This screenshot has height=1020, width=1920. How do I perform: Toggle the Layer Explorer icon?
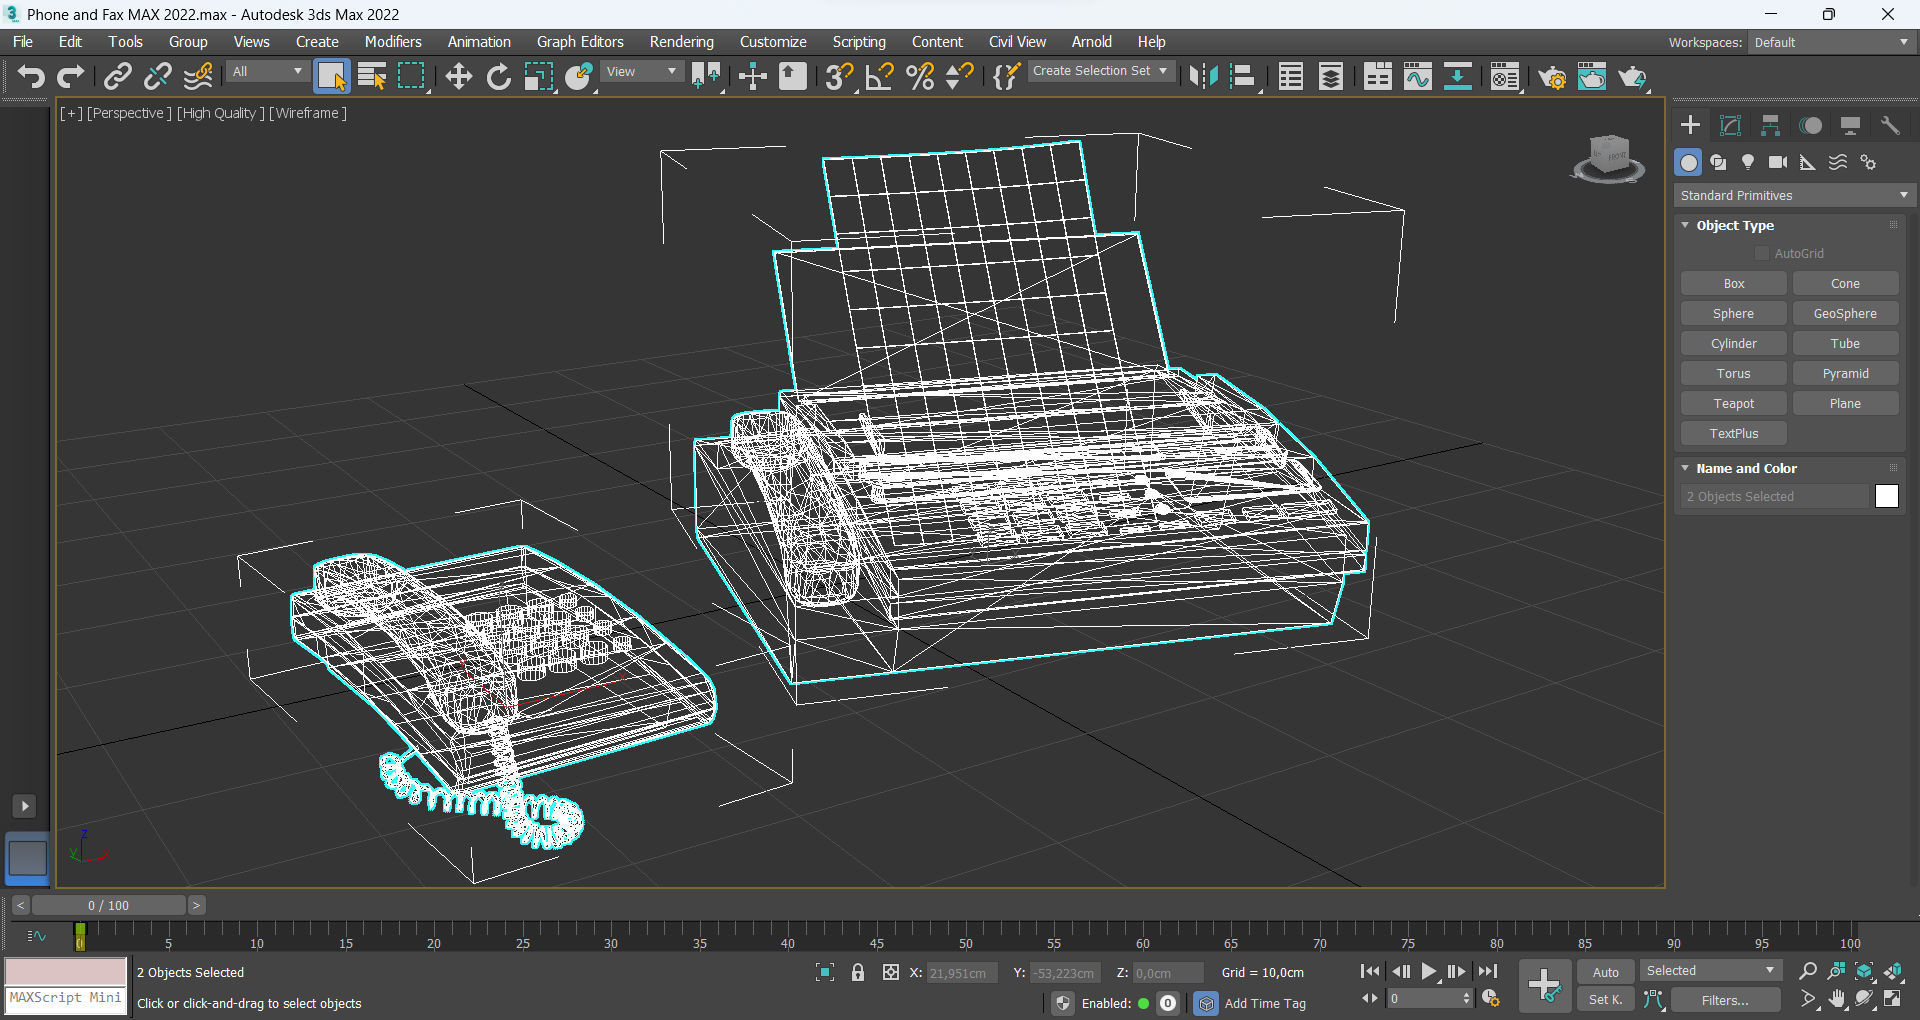pos(1331,77)
